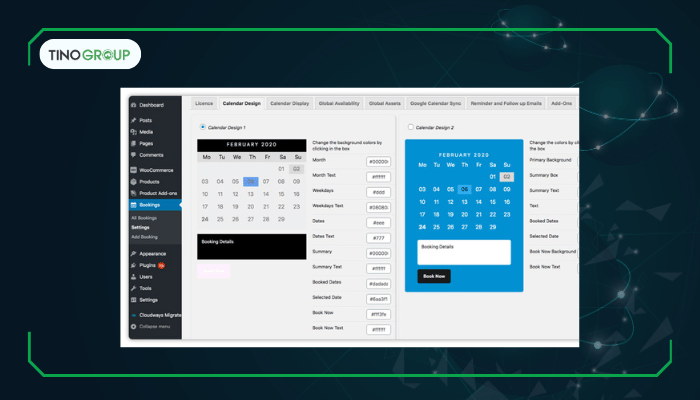The width and height of the screenshot is (700, 400).
Task: Click the FEBRUARY 2020 header in Design 1
Action: tap(252, 145)
